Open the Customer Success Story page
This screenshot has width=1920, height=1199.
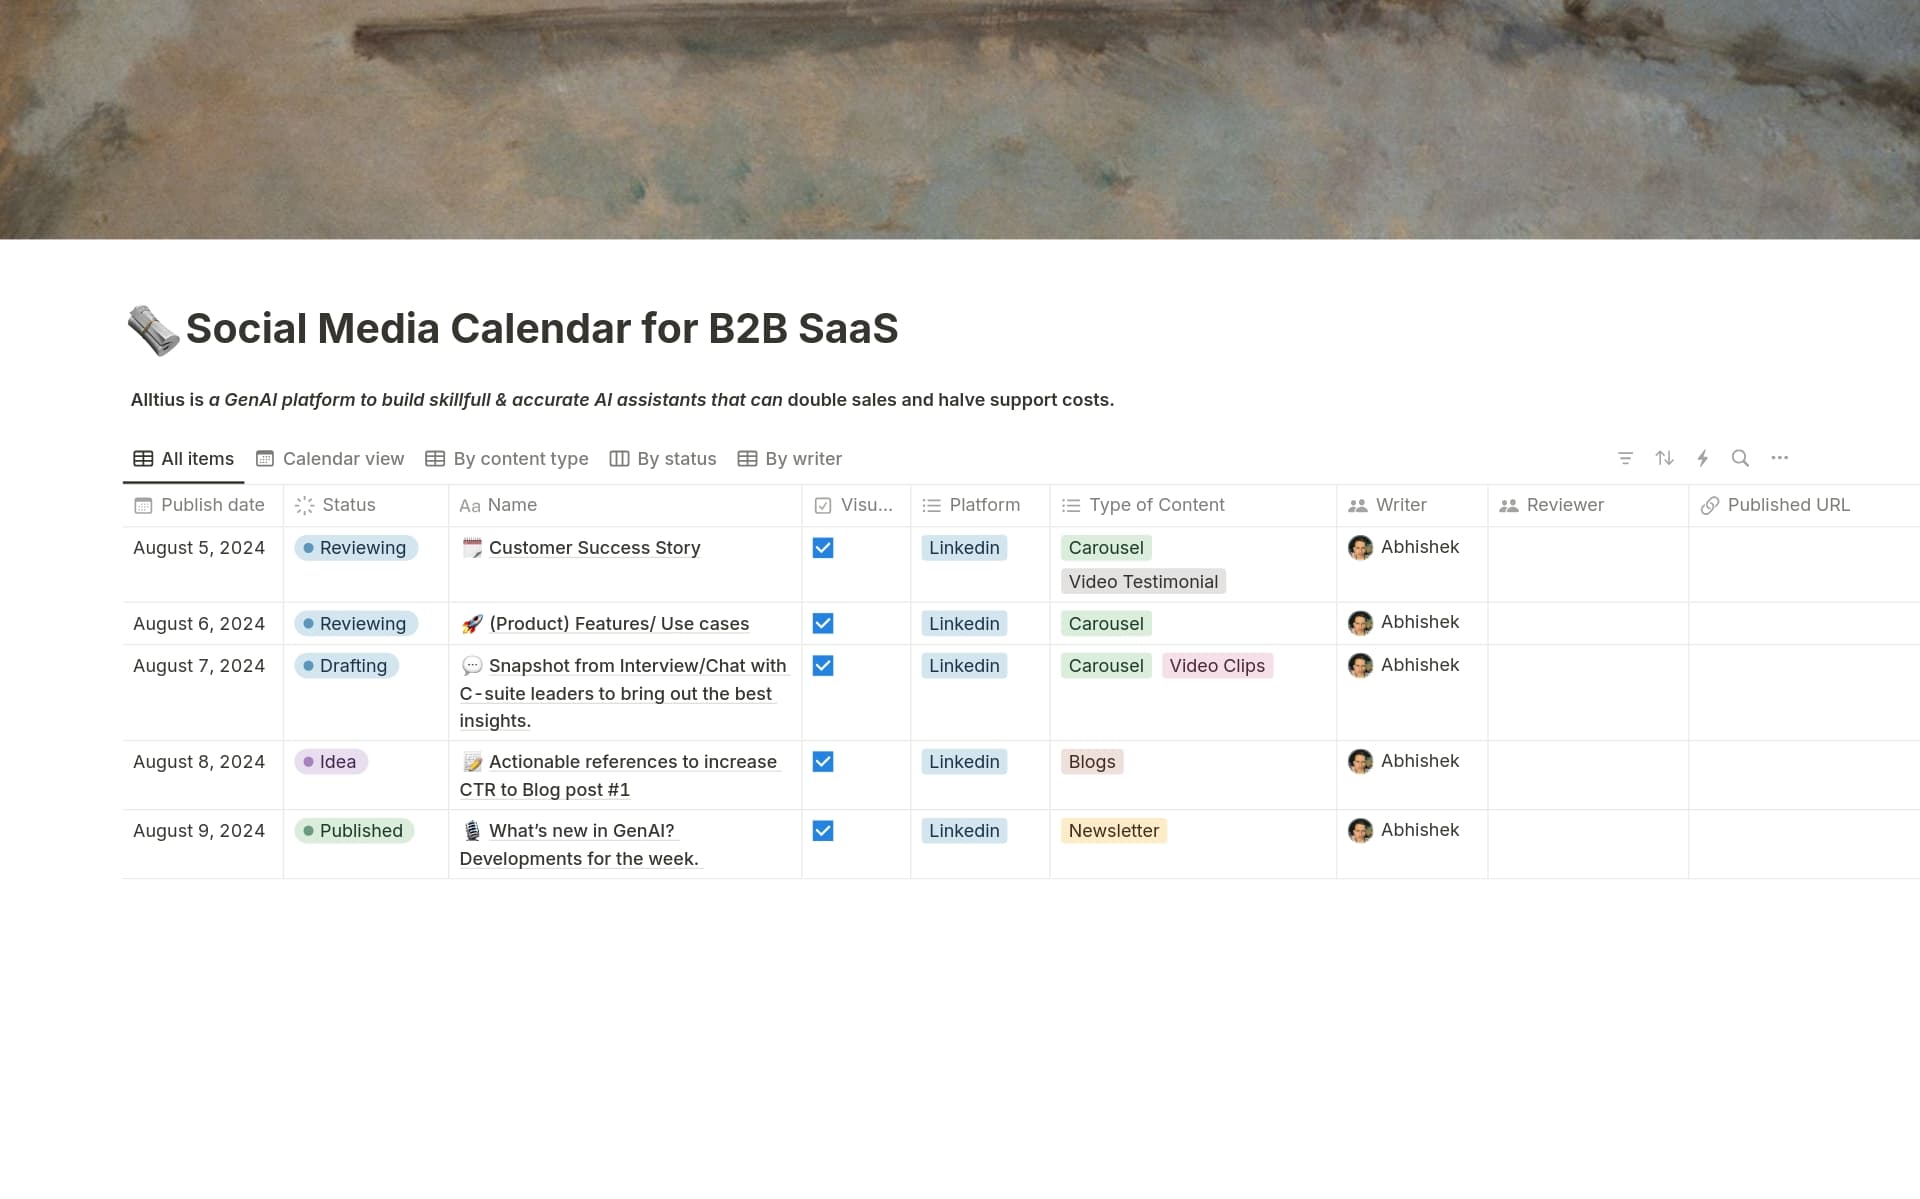coord(594,547)
